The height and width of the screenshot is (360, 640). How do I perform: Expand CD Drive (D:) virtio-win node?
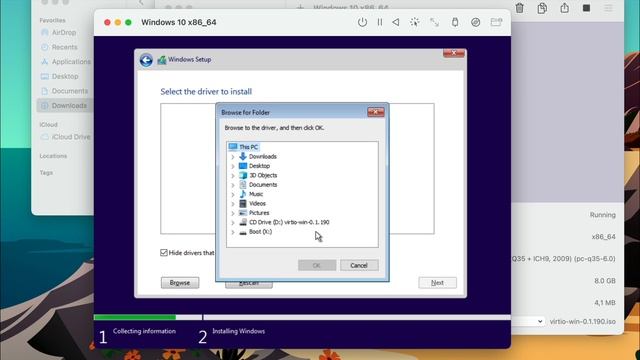point(233,222)
